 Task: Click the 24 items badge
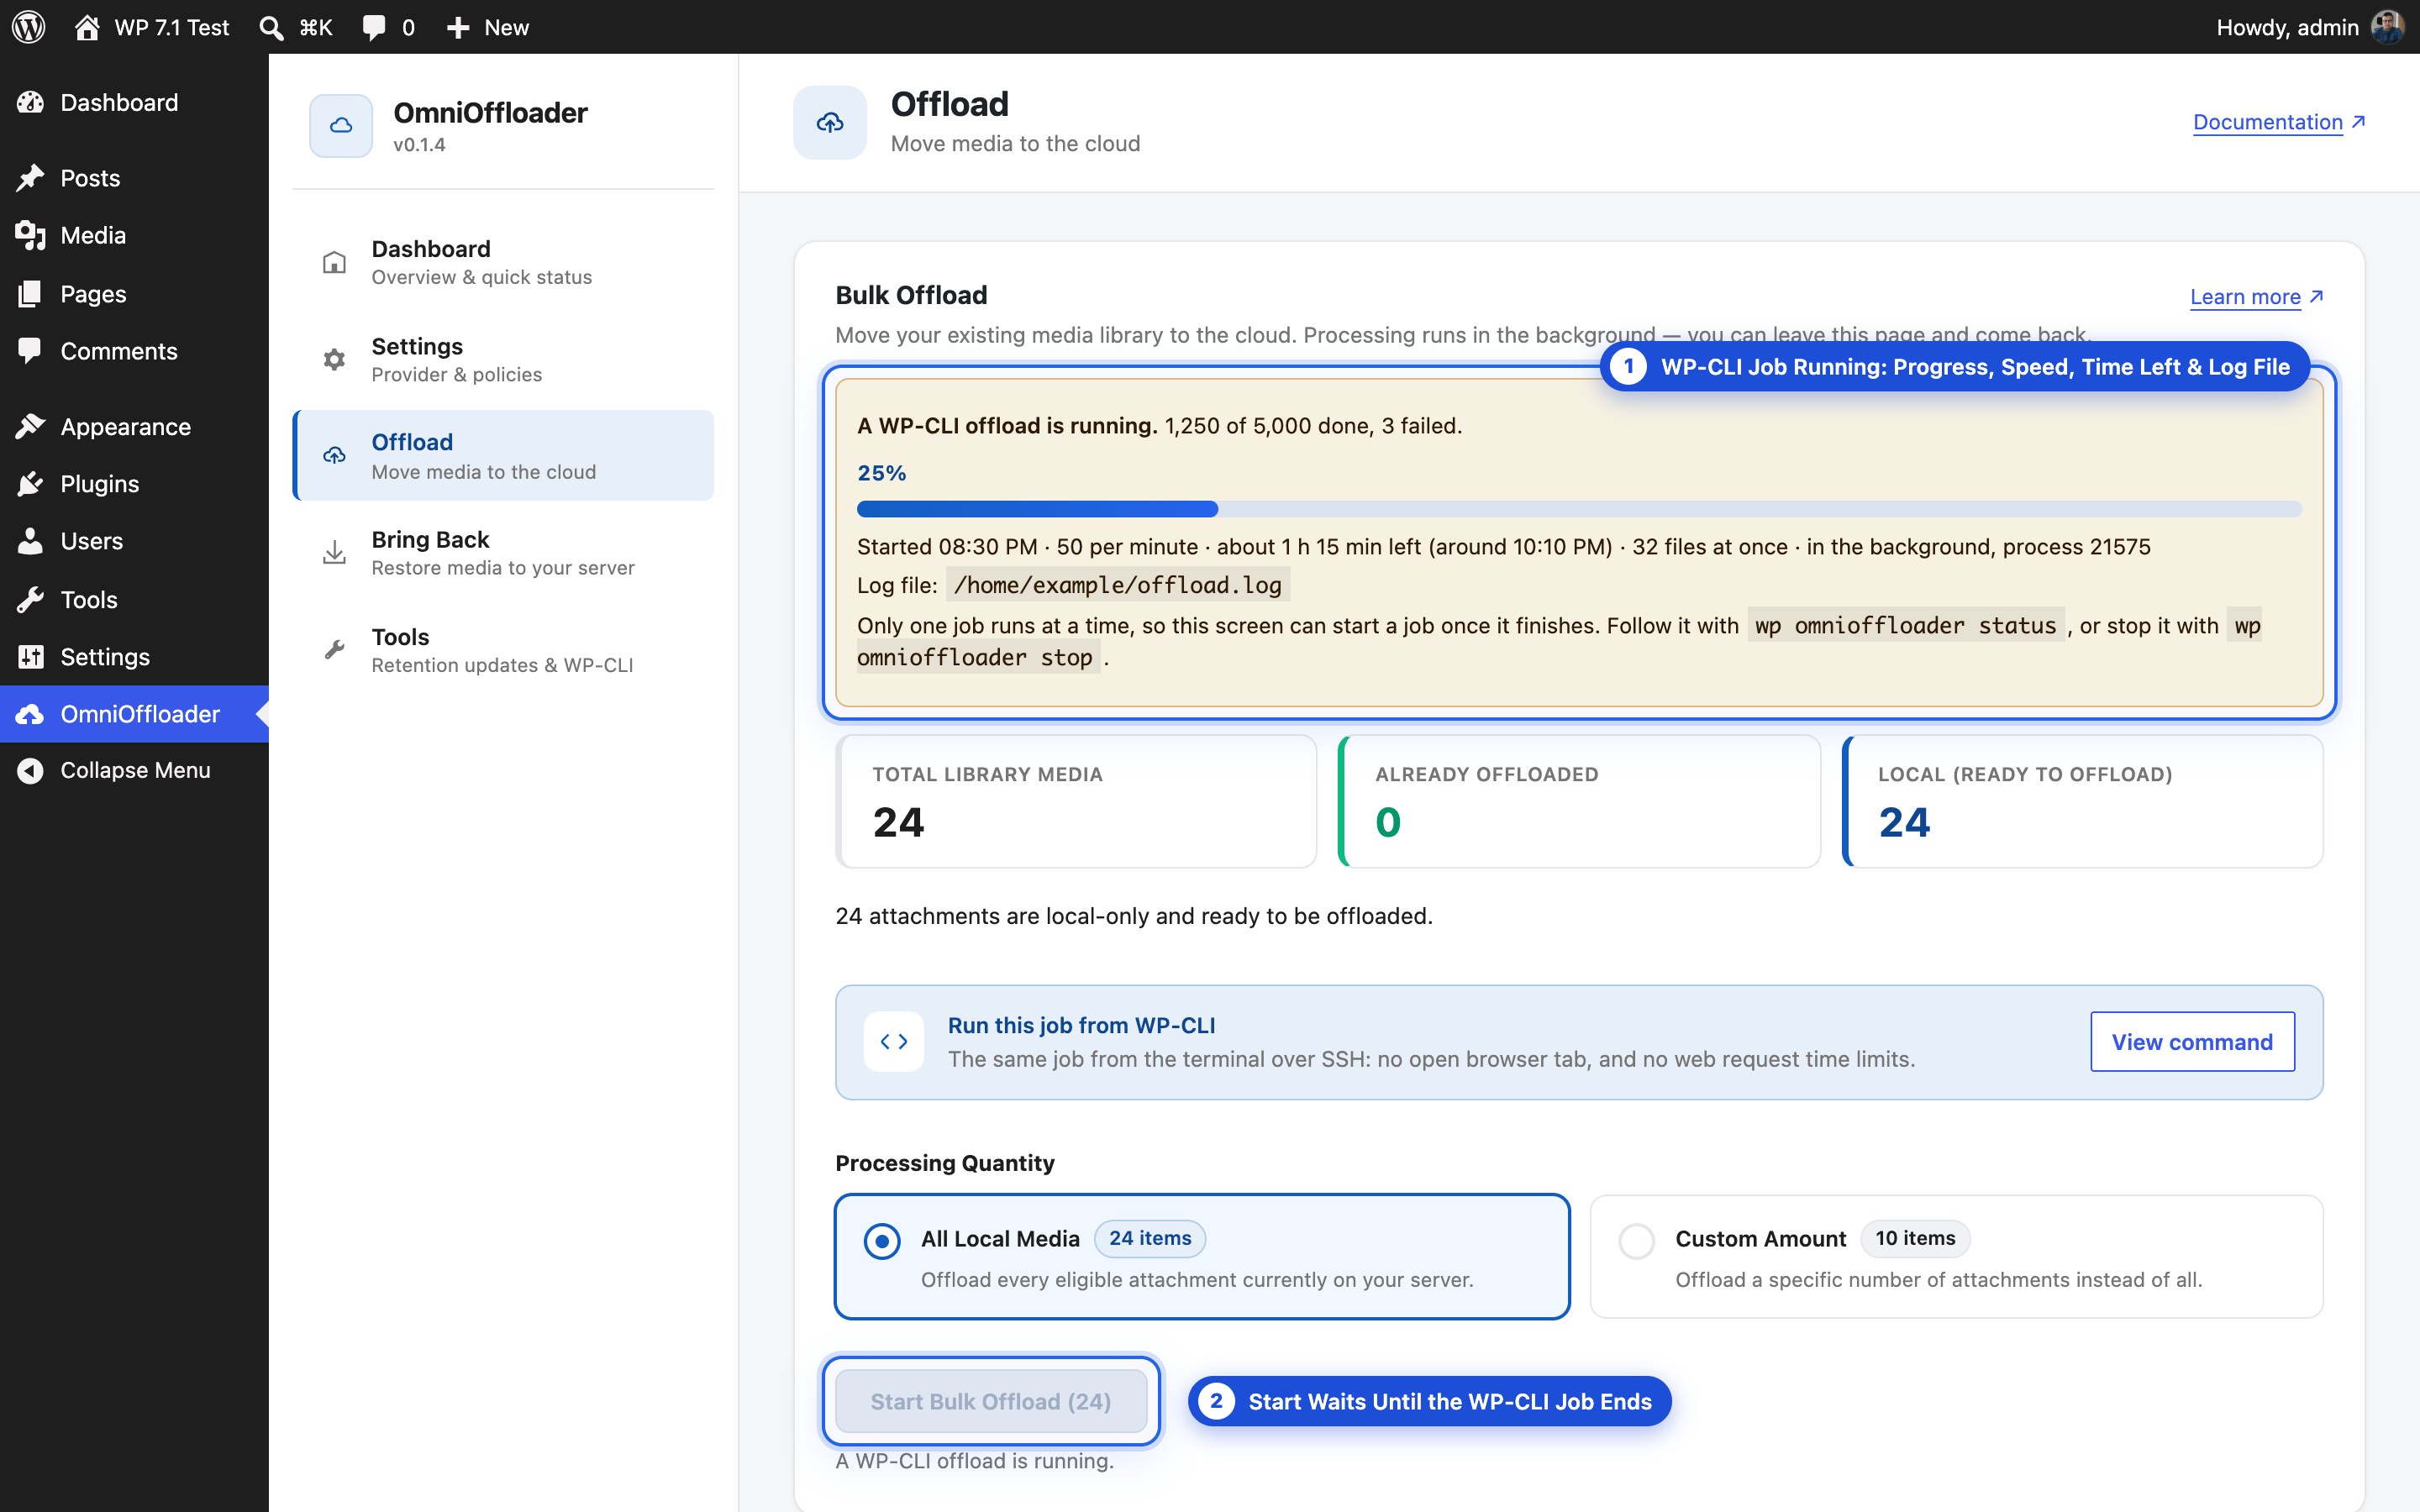[1150, 1238]
